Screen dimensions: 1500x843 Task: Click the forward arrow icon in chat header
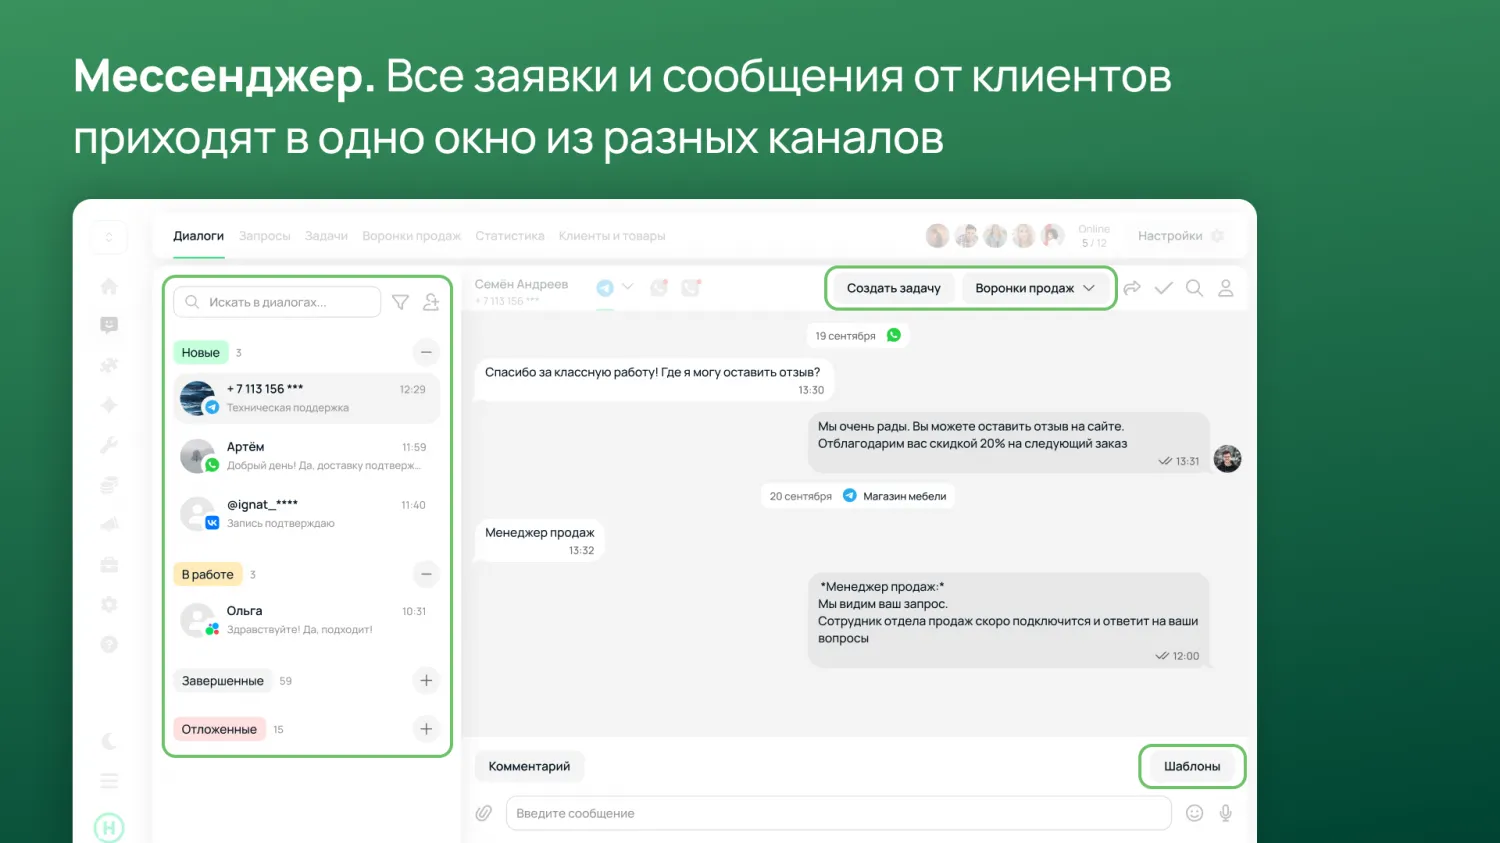[x=1132, y=288]
